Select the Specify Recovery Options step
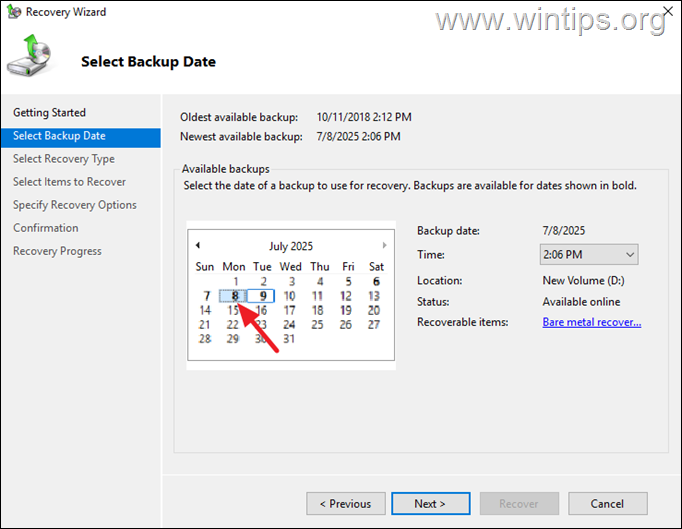The image size is (682, 529). [x=75, y=205]
